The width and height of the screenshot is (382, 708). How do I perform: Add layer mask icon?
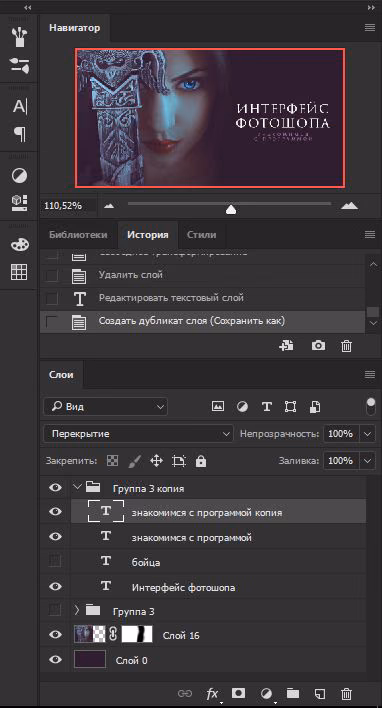[238, 693]
